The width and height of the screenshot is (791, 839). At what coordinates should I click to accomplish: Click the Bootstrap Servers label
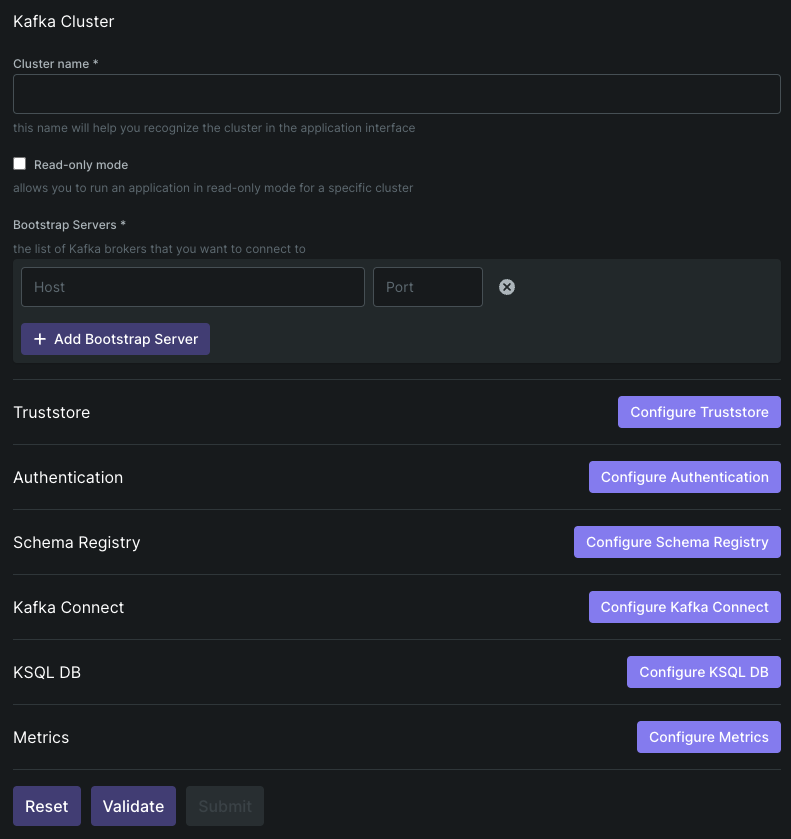(x=70, y=225)
